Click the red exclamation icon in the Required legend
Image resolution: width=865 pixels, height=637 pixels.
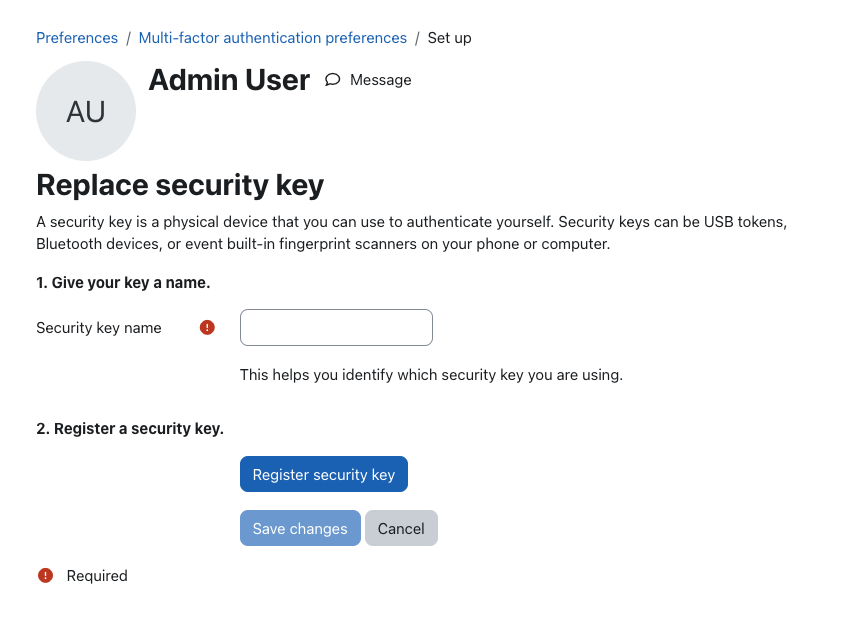[x=45, y=576]
